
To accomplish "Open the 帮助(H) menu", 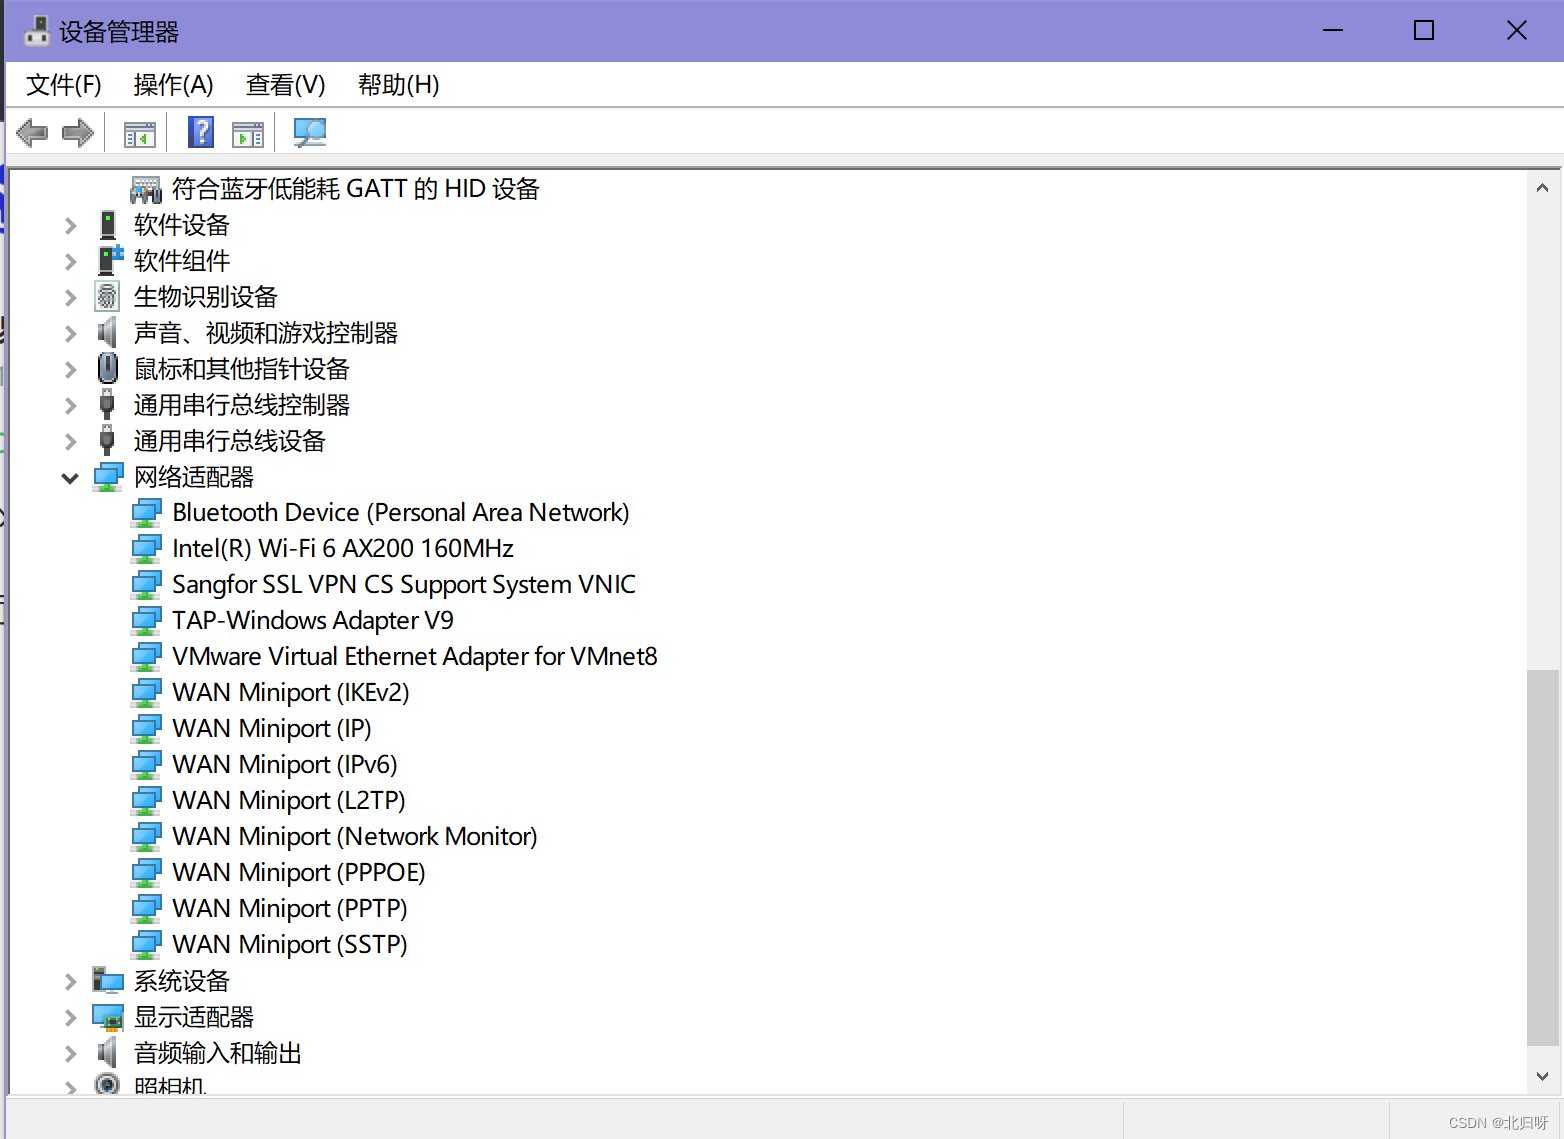I will click(x=399, y=85).
